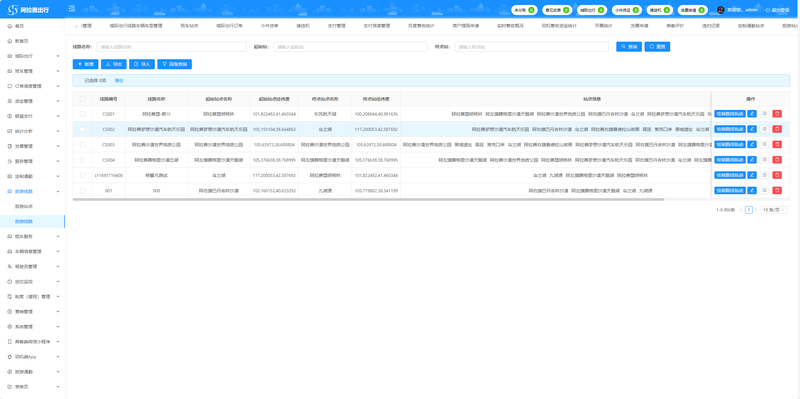The height and width of the screenshot is (399, 800).
Task: Switch to the 支付管理 tab
Action: click(x=336, y=26)
